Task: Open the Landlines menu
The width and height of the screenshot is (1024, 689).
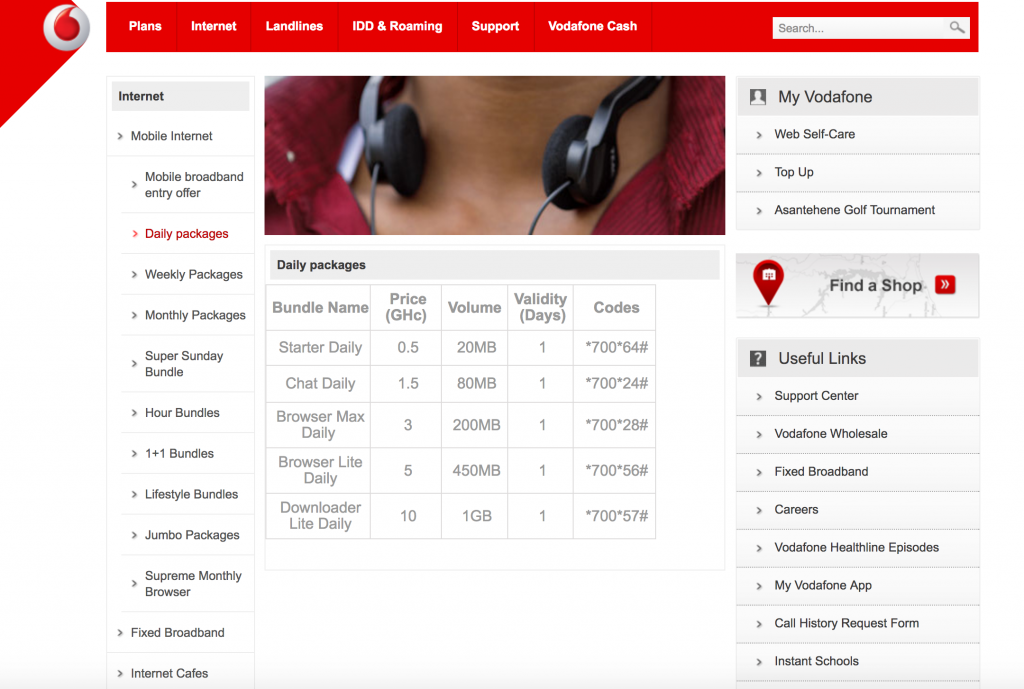Action: click(294, 26)
